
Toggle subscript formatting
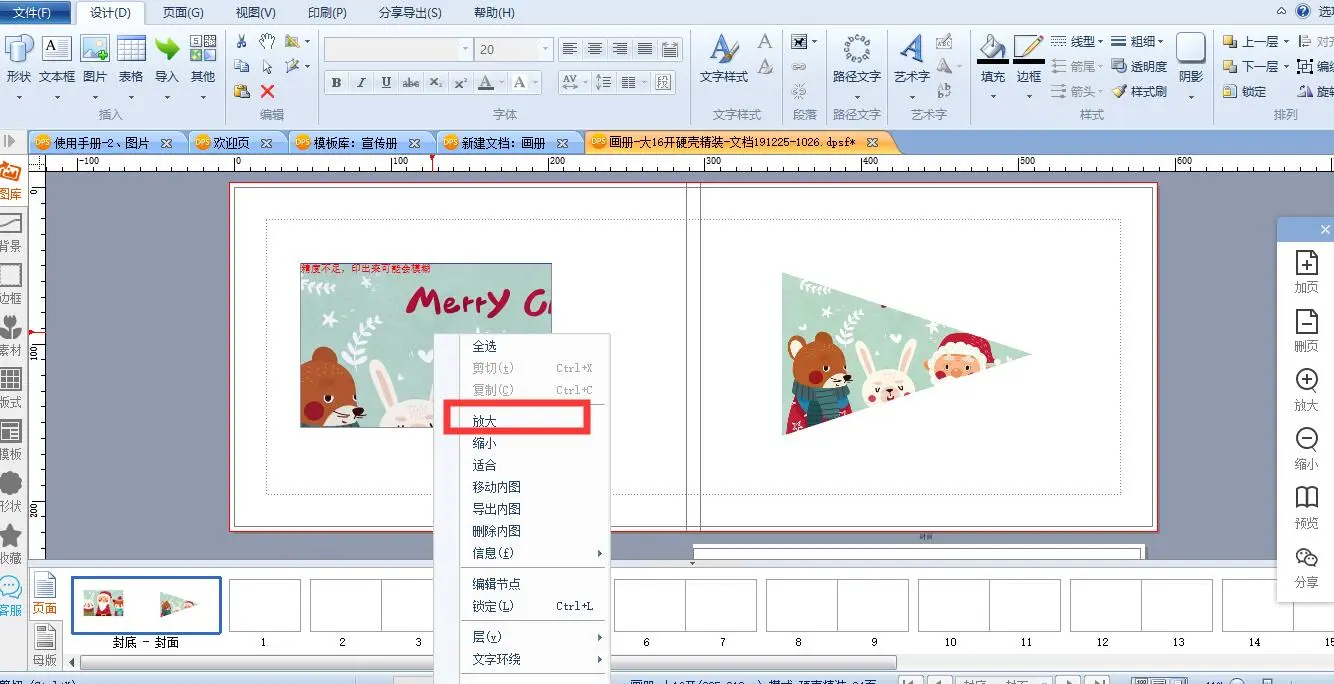436,83
